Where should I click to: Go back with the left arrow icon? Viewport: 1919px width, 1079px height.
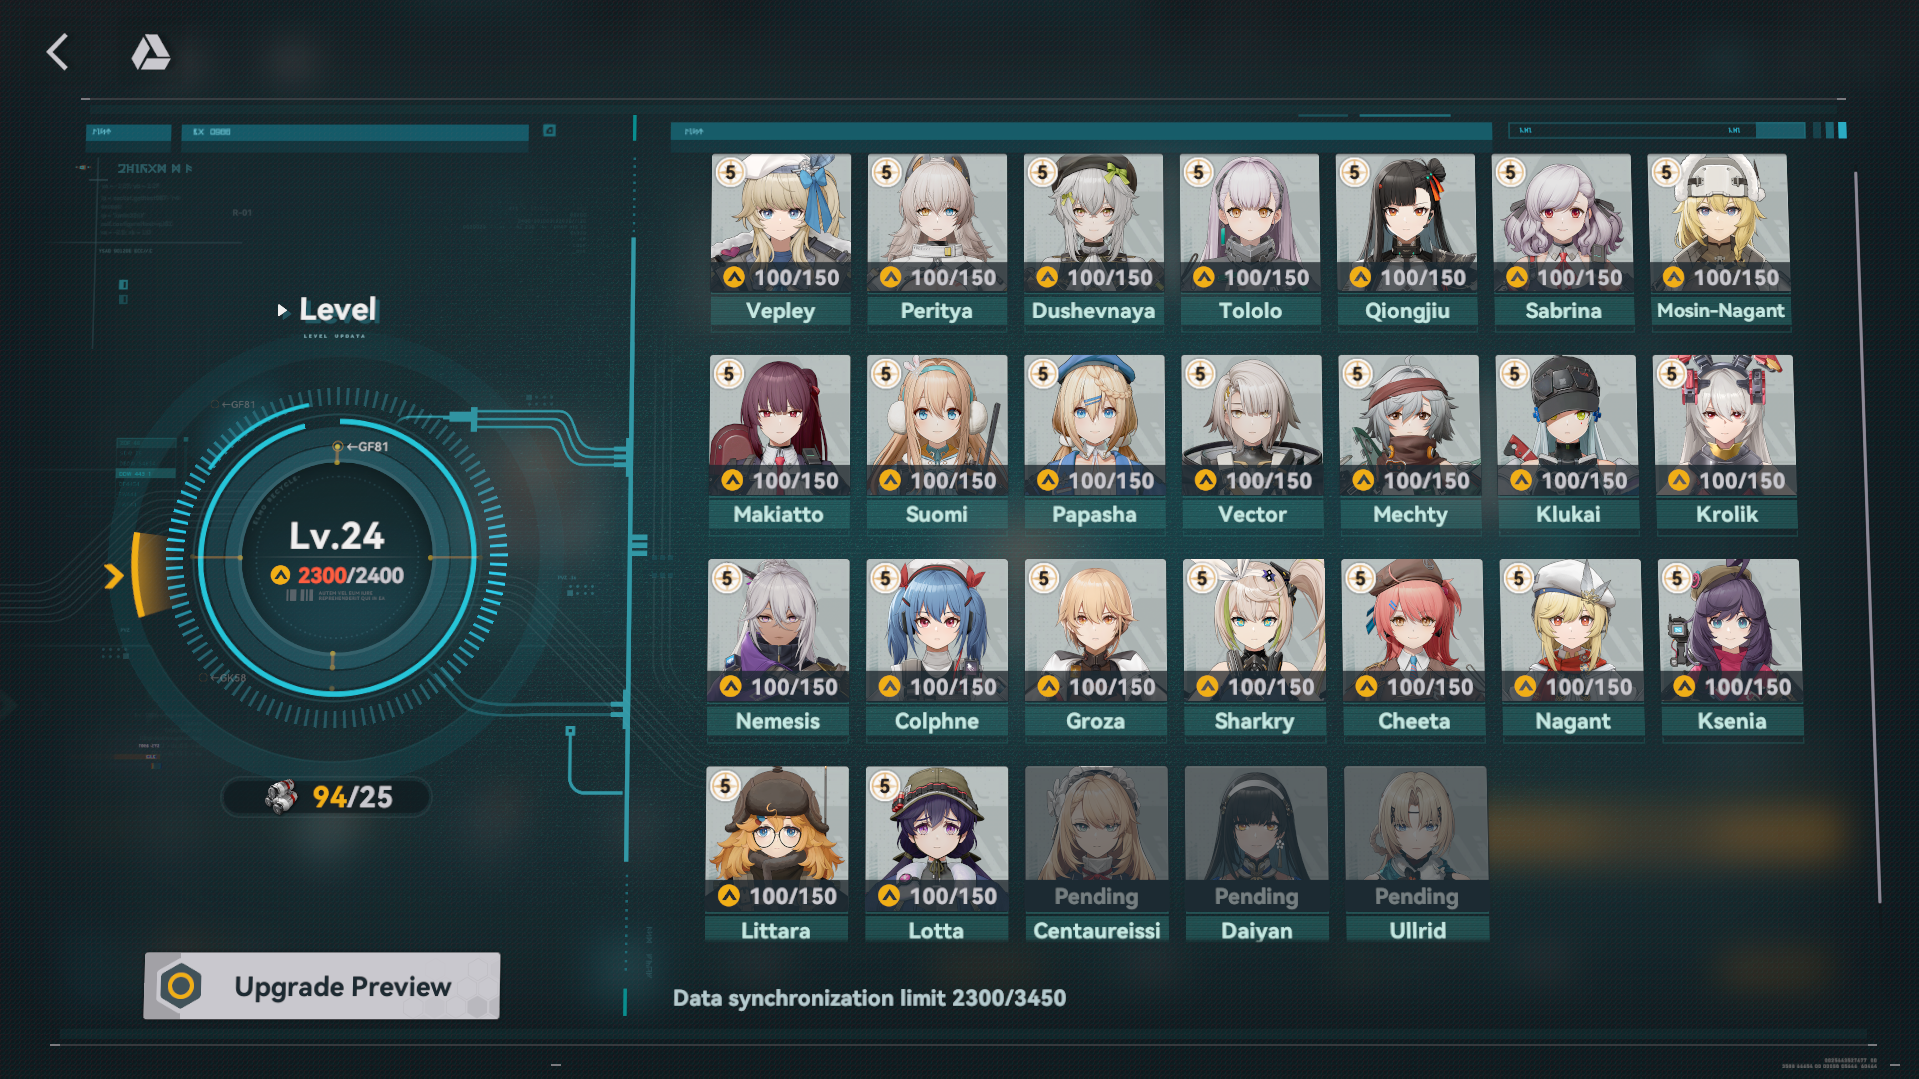pos(58,52)
